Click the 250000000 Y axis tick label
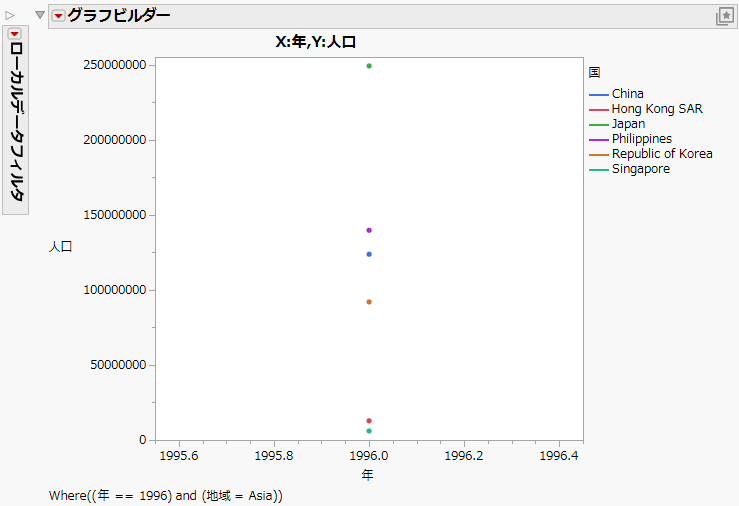Screen dimensions: 739x506 [115, 65]
